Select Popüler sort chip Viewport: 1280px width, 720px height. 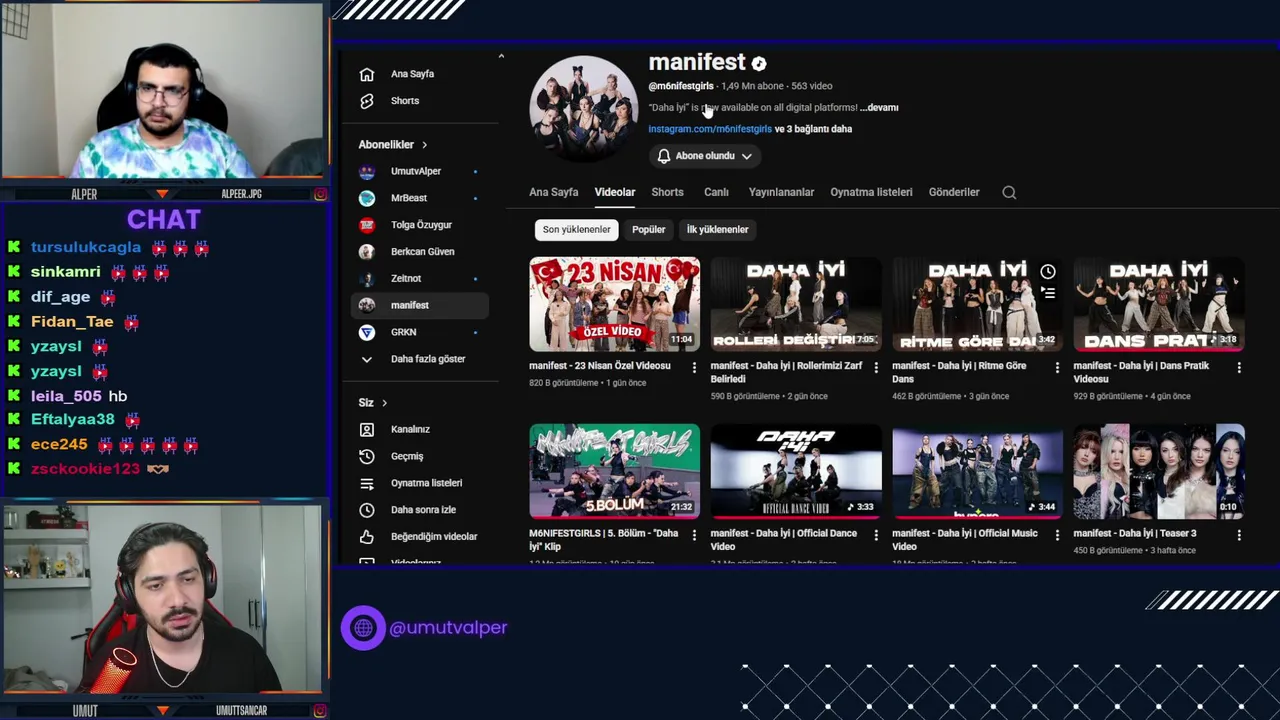pyautogui.click(x=648, y=229)
